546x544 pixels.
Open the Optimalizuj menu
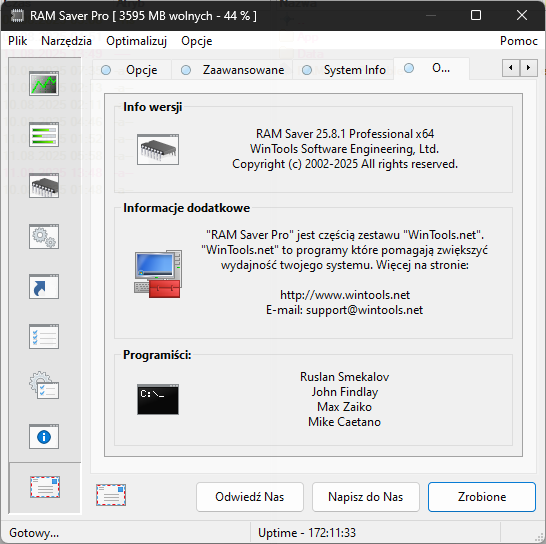click(136, 41)
